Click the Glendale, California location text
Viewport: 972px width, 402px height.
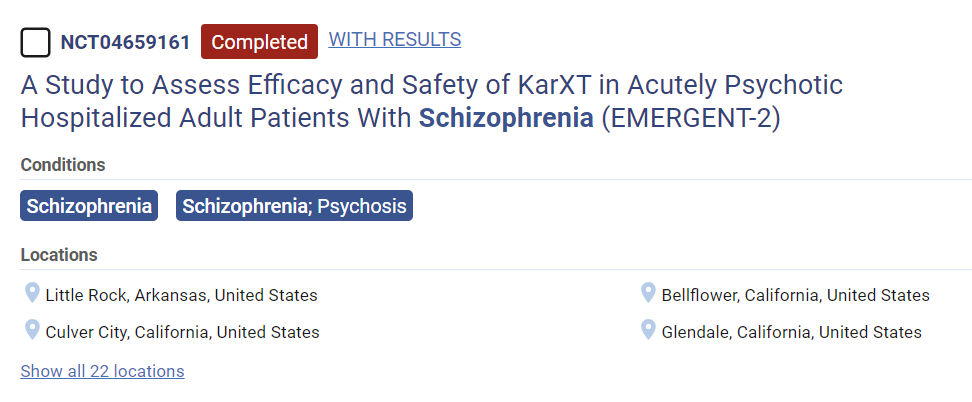click(791, 331)
